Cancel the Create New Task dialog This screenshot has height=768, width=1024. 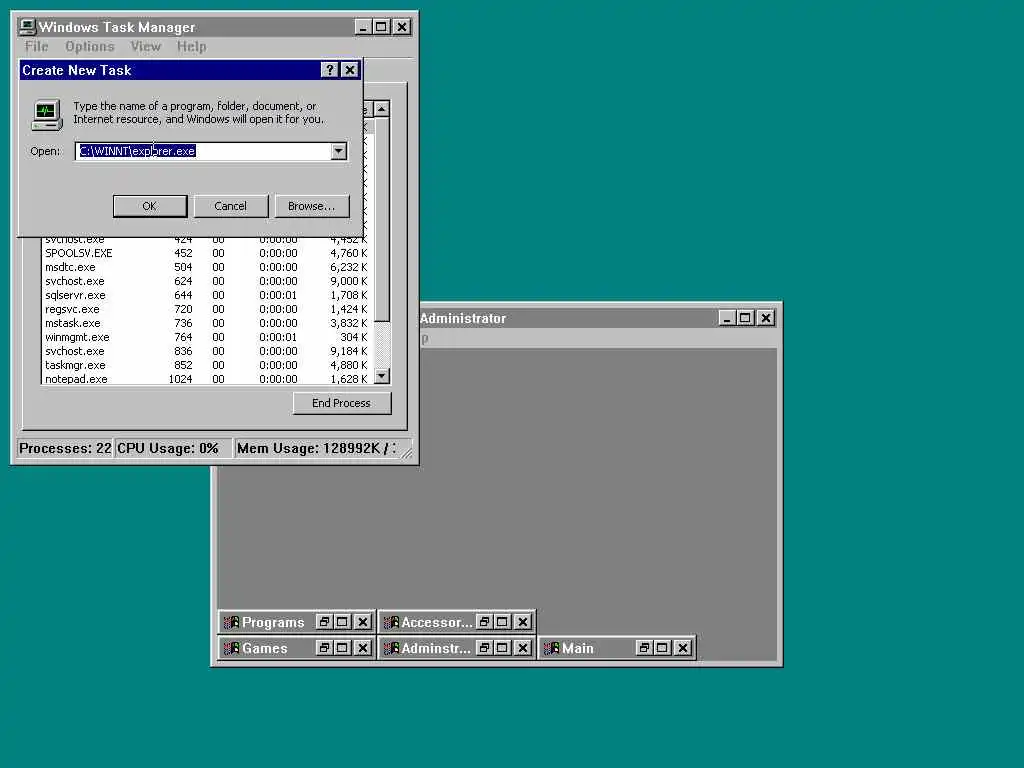point(231,206)
